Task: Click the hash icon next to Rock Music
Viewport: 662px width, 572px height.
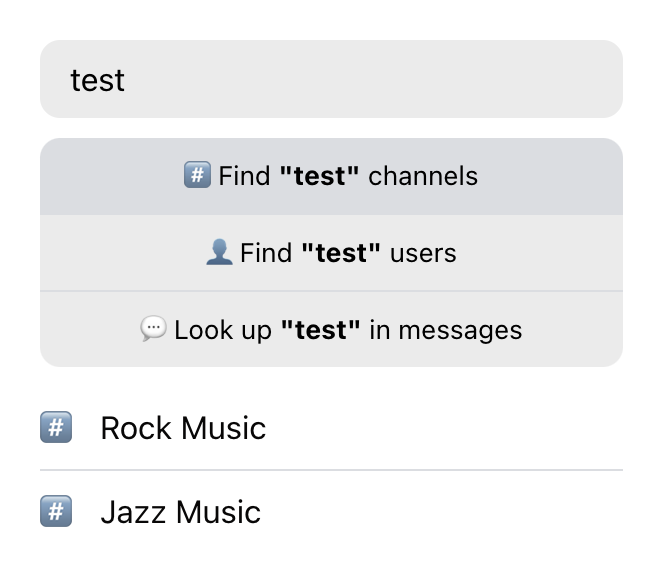Action: click(56, 428)
